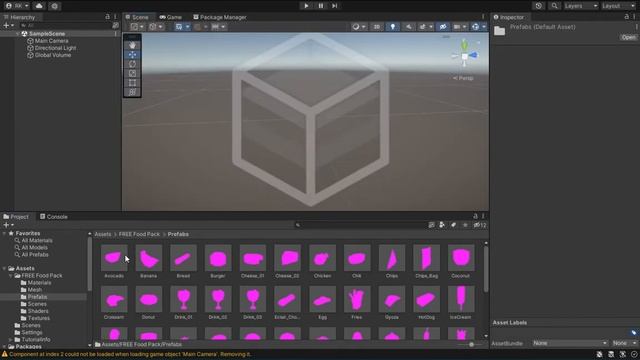Filter assets by type icon
Screen dimensions: 640x360
442,225
